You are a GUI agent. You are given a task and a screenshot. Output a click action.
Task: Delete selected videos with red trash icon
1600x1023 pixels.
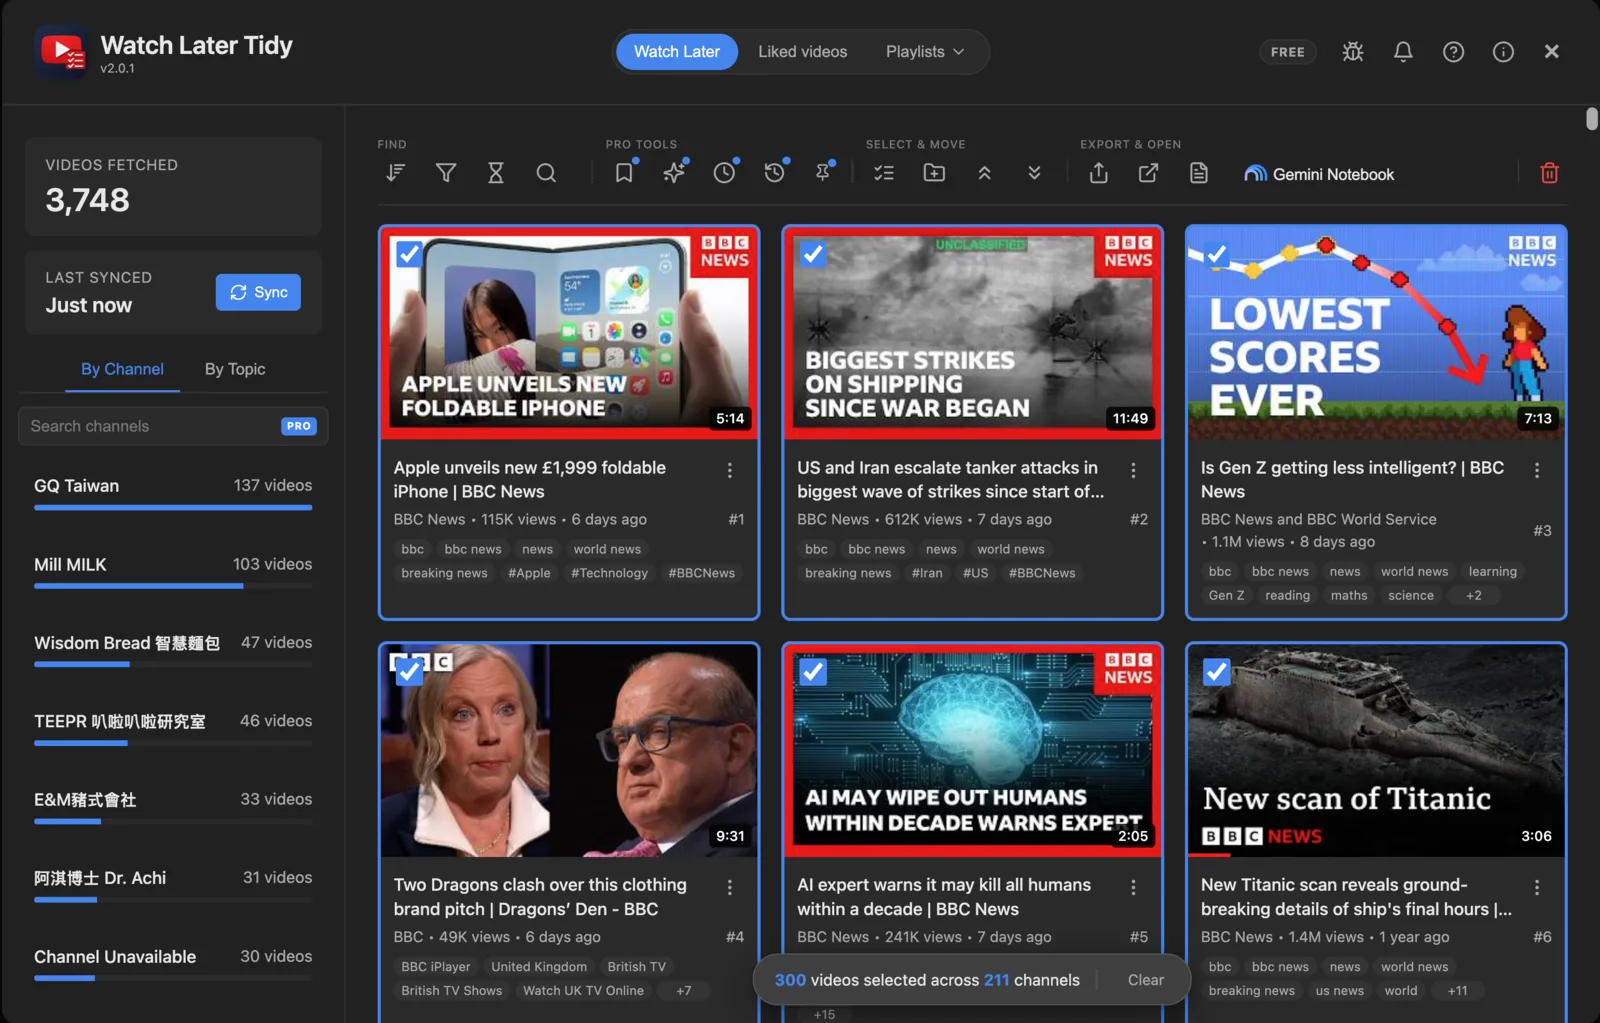click(x=1549, y=173)
